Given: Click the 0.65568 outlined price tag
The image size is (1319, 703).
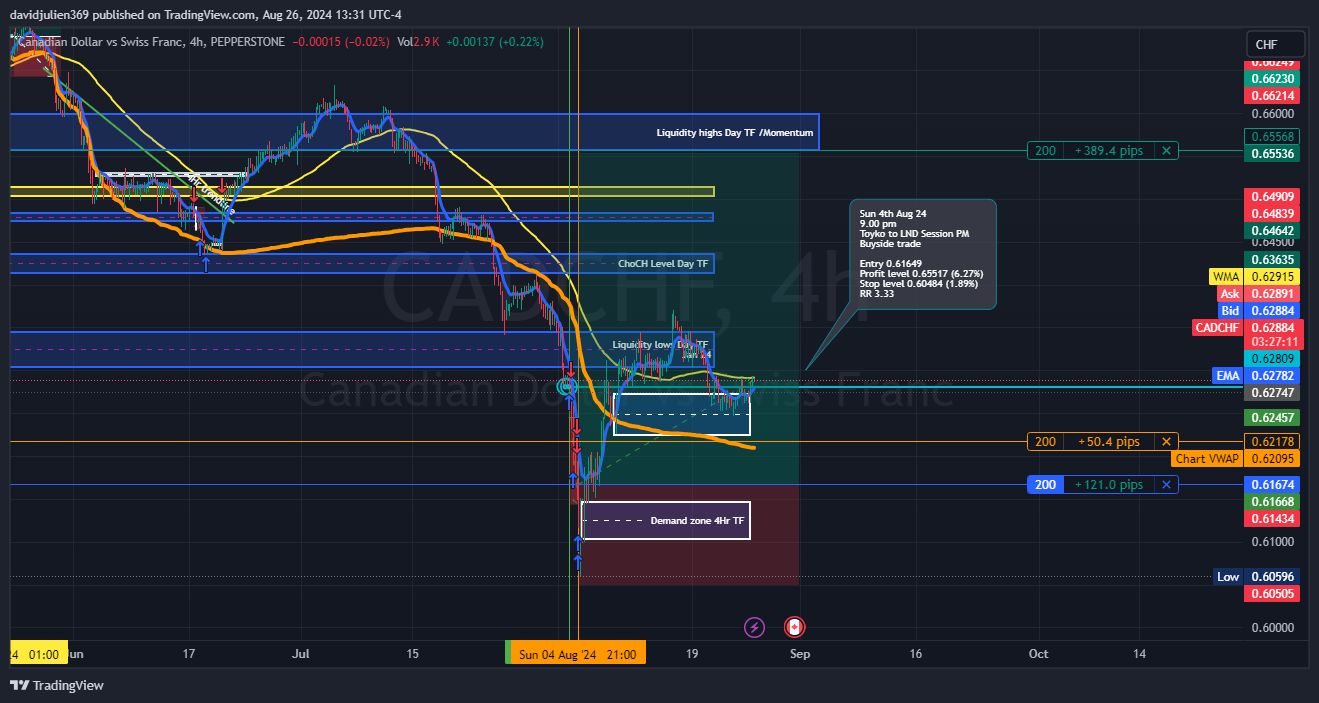Looking at the screenshot, I should [x=1273, y=137].
